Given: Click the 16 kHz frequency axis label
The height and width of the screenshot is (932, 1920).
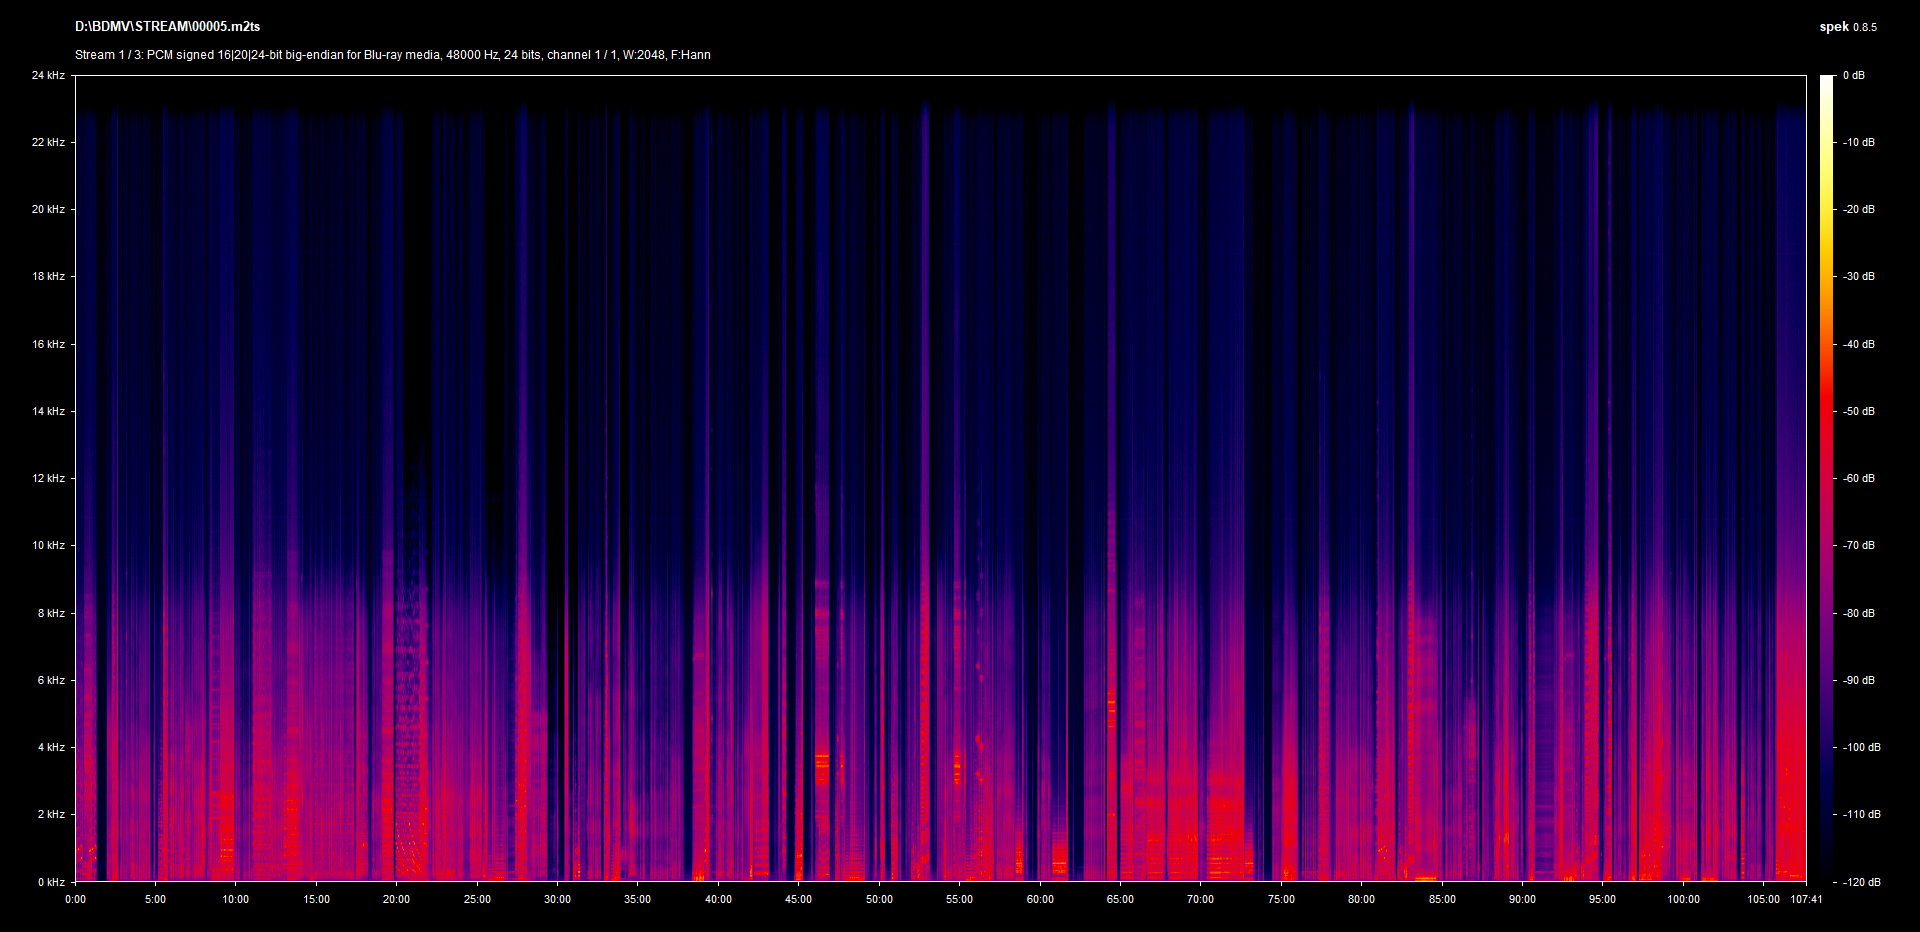Looking at the screenshot, I should click(x=48, y=345).
